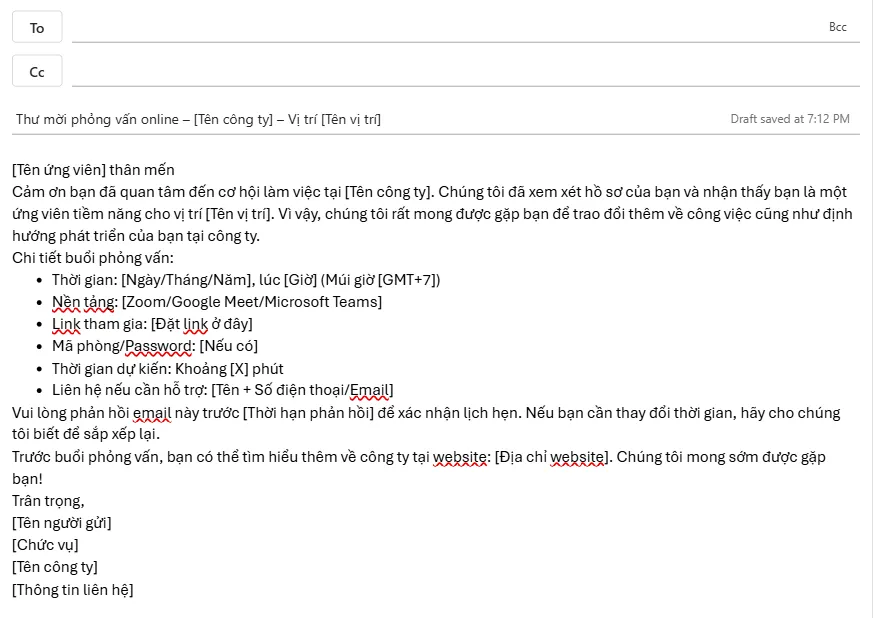Click the signature line '[Thông tin liên hệ]'
Screen dimensions: 873x618
(73, 590)
